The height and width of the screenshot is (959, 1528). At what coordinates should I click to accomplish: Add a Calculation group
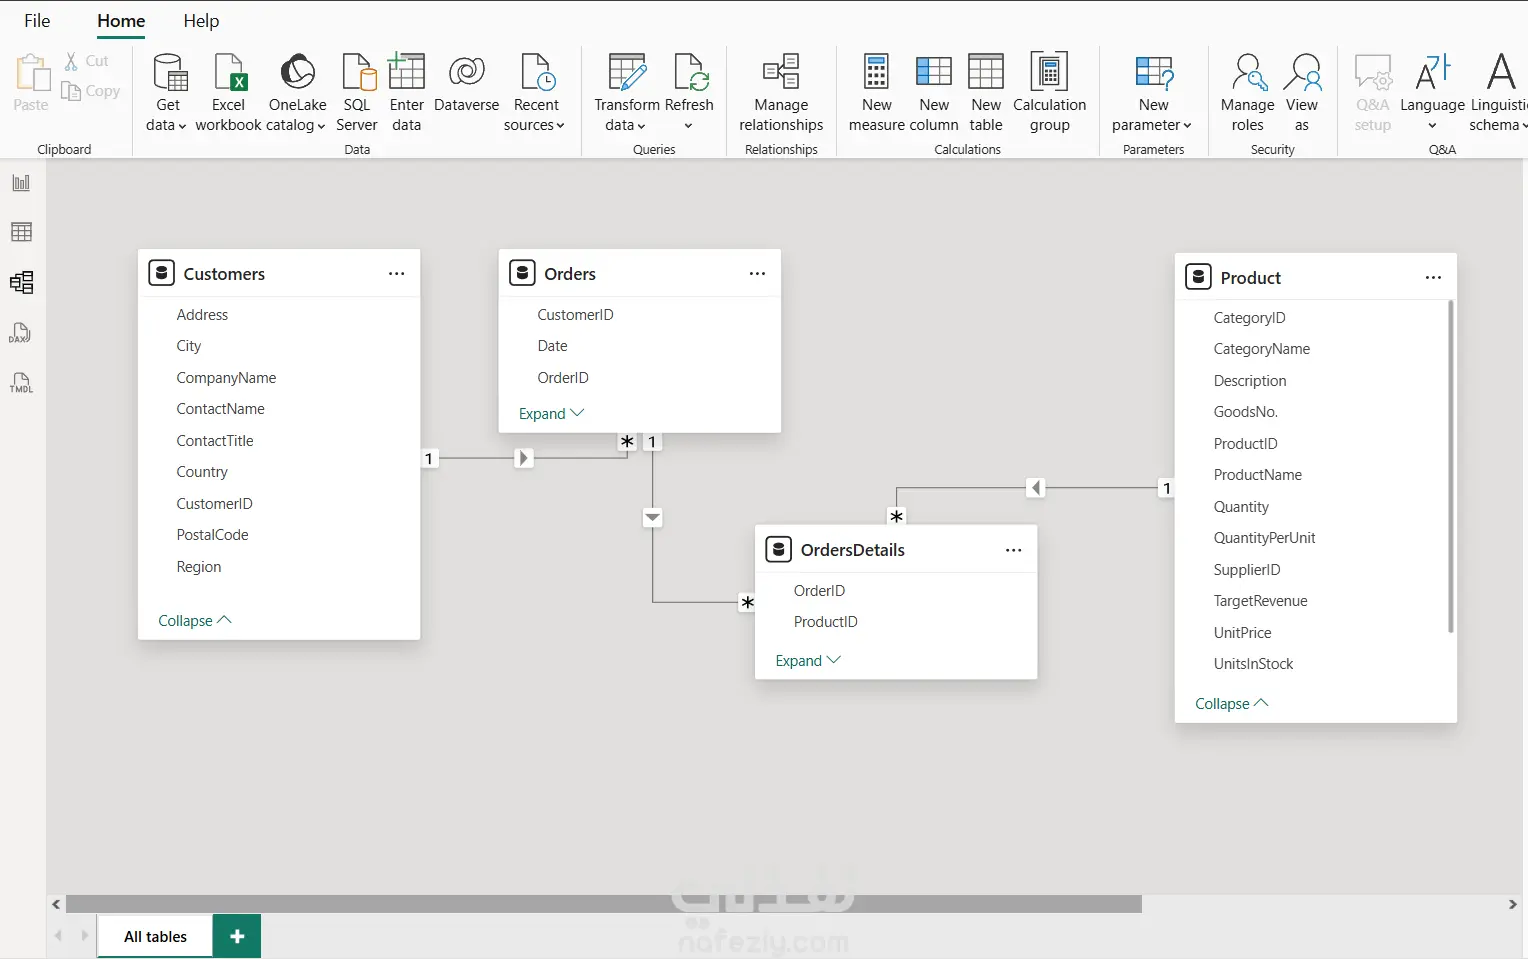(x=1049, y=92)
